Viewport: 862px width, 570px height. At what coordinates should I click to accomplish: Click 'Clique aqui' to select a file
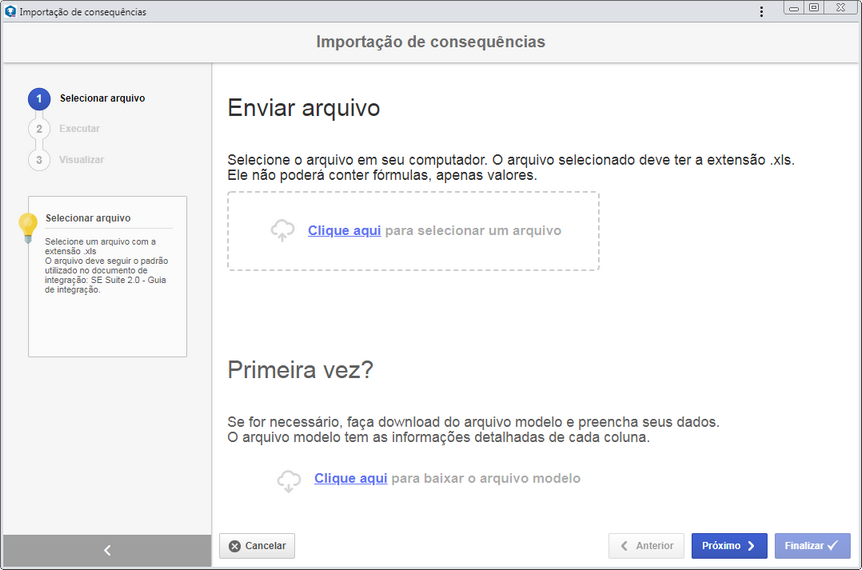344,230
